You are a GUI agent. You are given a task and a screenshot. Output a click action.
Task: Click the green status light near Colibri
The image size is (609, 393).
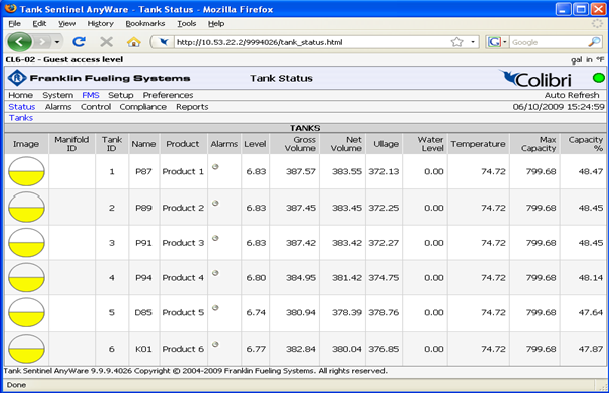tap(599, 78)
